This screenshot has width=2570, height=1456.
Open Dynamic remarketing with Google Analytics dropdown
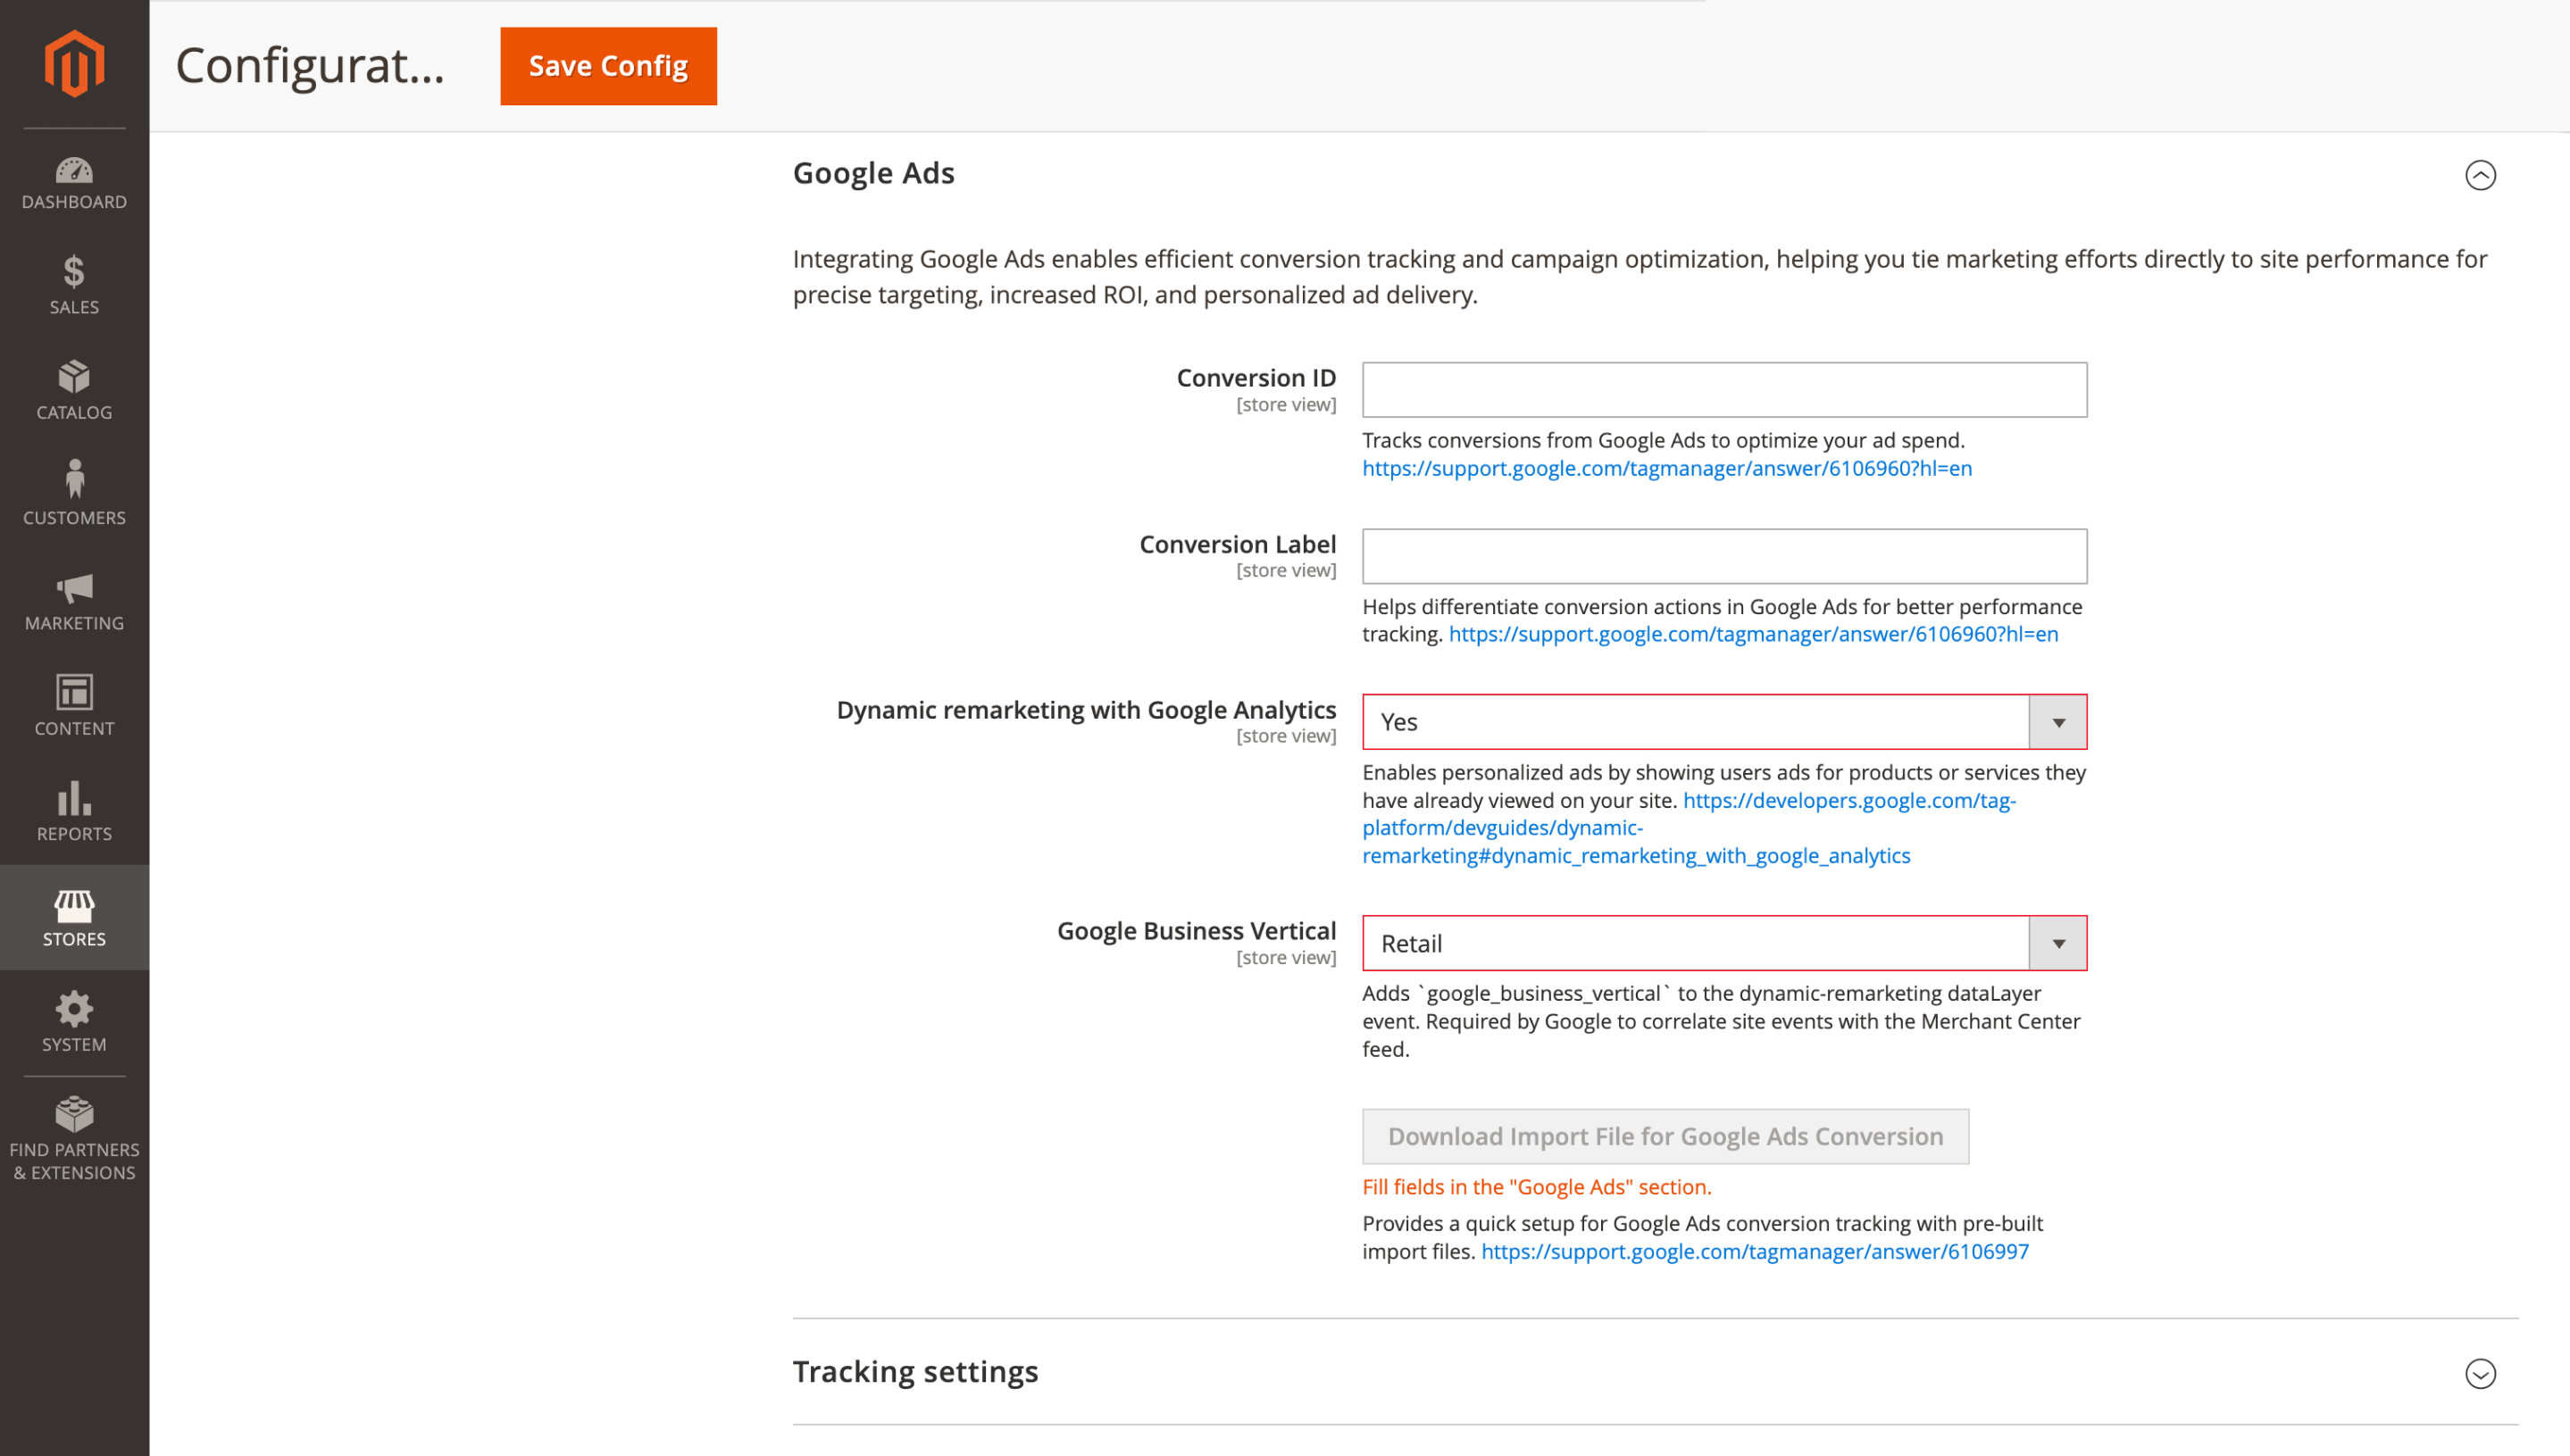pyautogui.click(x=1724, y=722)
